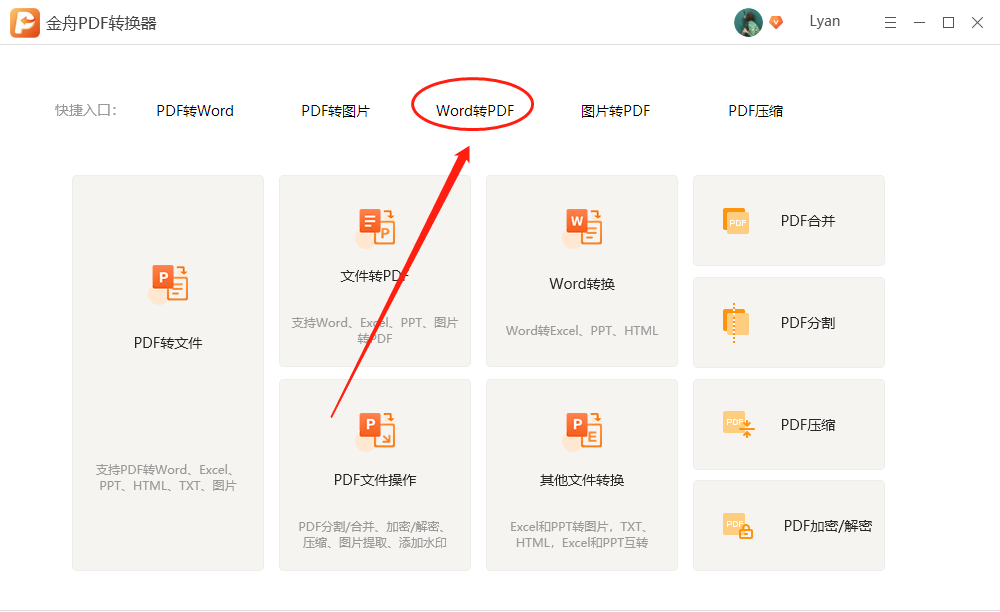The height and width of the screenshot is (612, 1000).
Task: Click the PDF分割 label
Action: click(x=808, y=323)
